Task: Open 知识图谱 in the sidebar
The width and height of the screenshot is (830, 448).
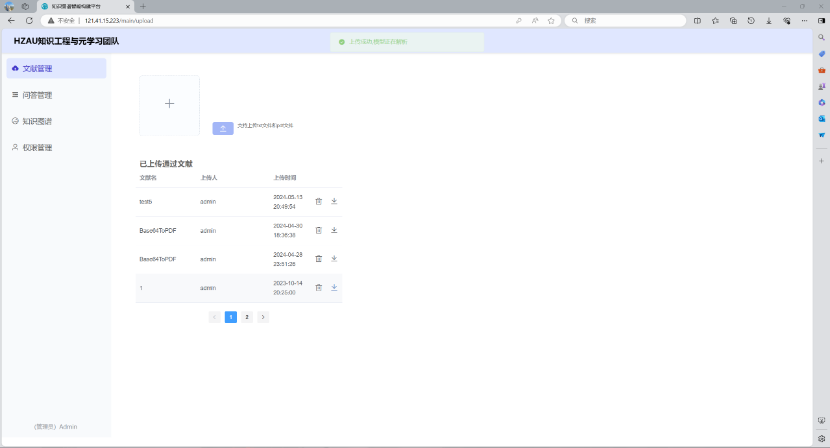Action: click(37, 121)
